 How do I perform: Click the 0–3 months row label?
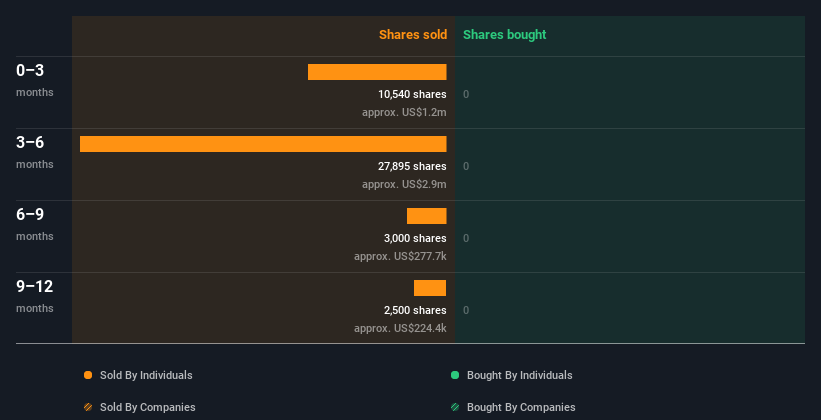pos(35,80)
